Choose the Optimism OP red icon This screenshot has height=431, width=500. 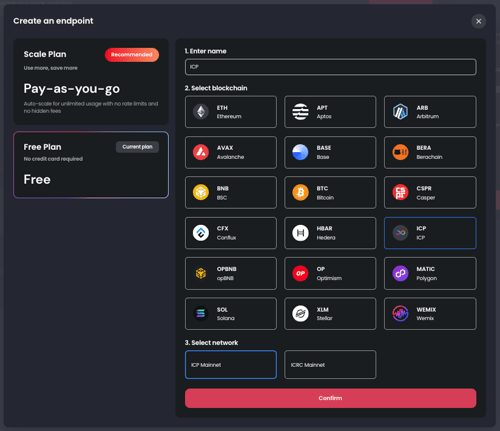tap(300, 273)
